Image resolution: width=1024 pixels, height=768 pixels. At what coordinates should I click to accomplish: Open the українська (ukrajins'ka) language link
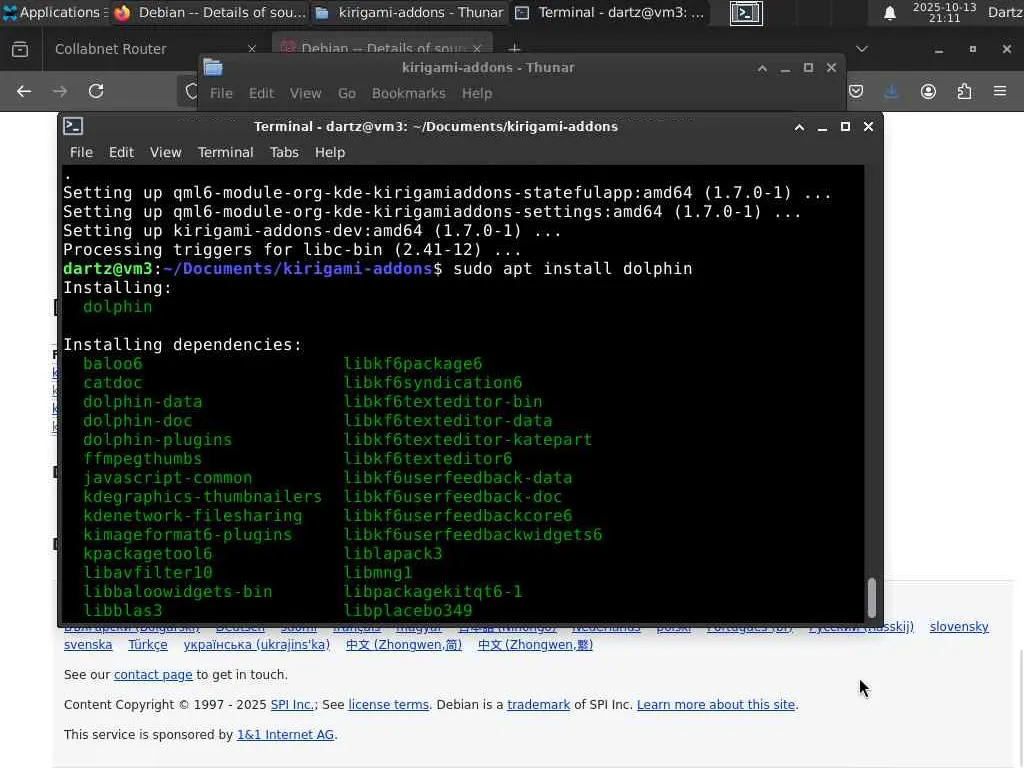coord(257,645)
